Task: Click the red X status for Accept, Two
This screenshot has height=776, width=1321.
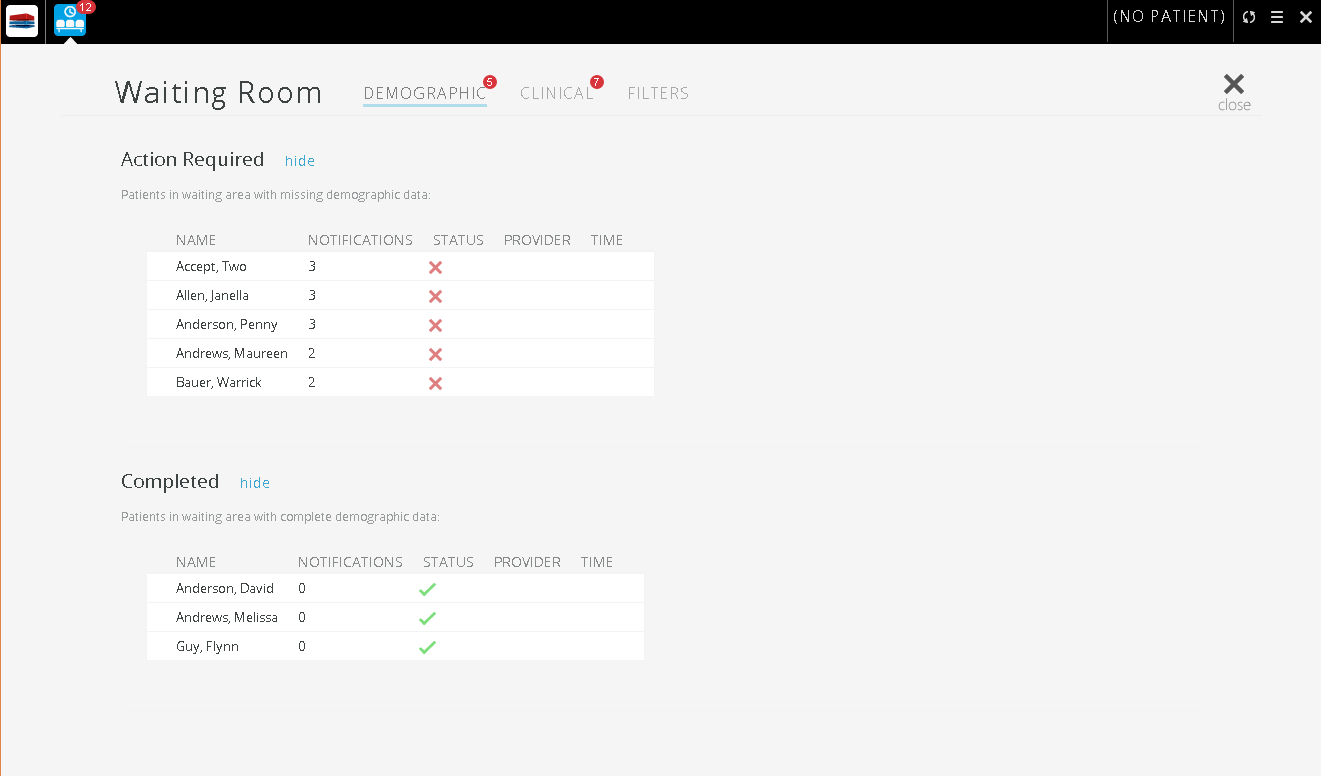Action: [x=435, y=267]
